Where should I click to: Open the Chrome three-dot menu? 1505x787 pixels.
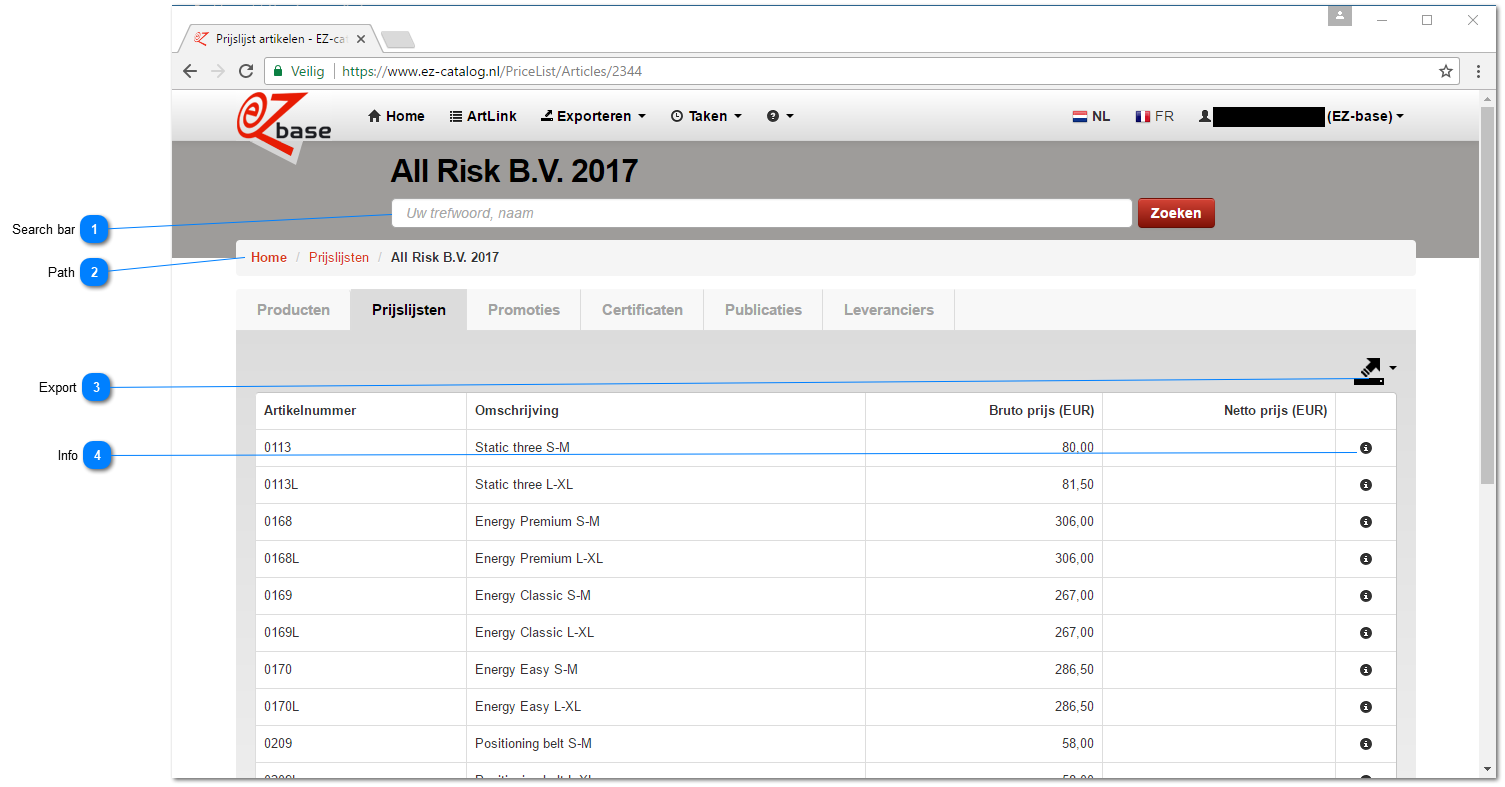tap(1479, 71)
